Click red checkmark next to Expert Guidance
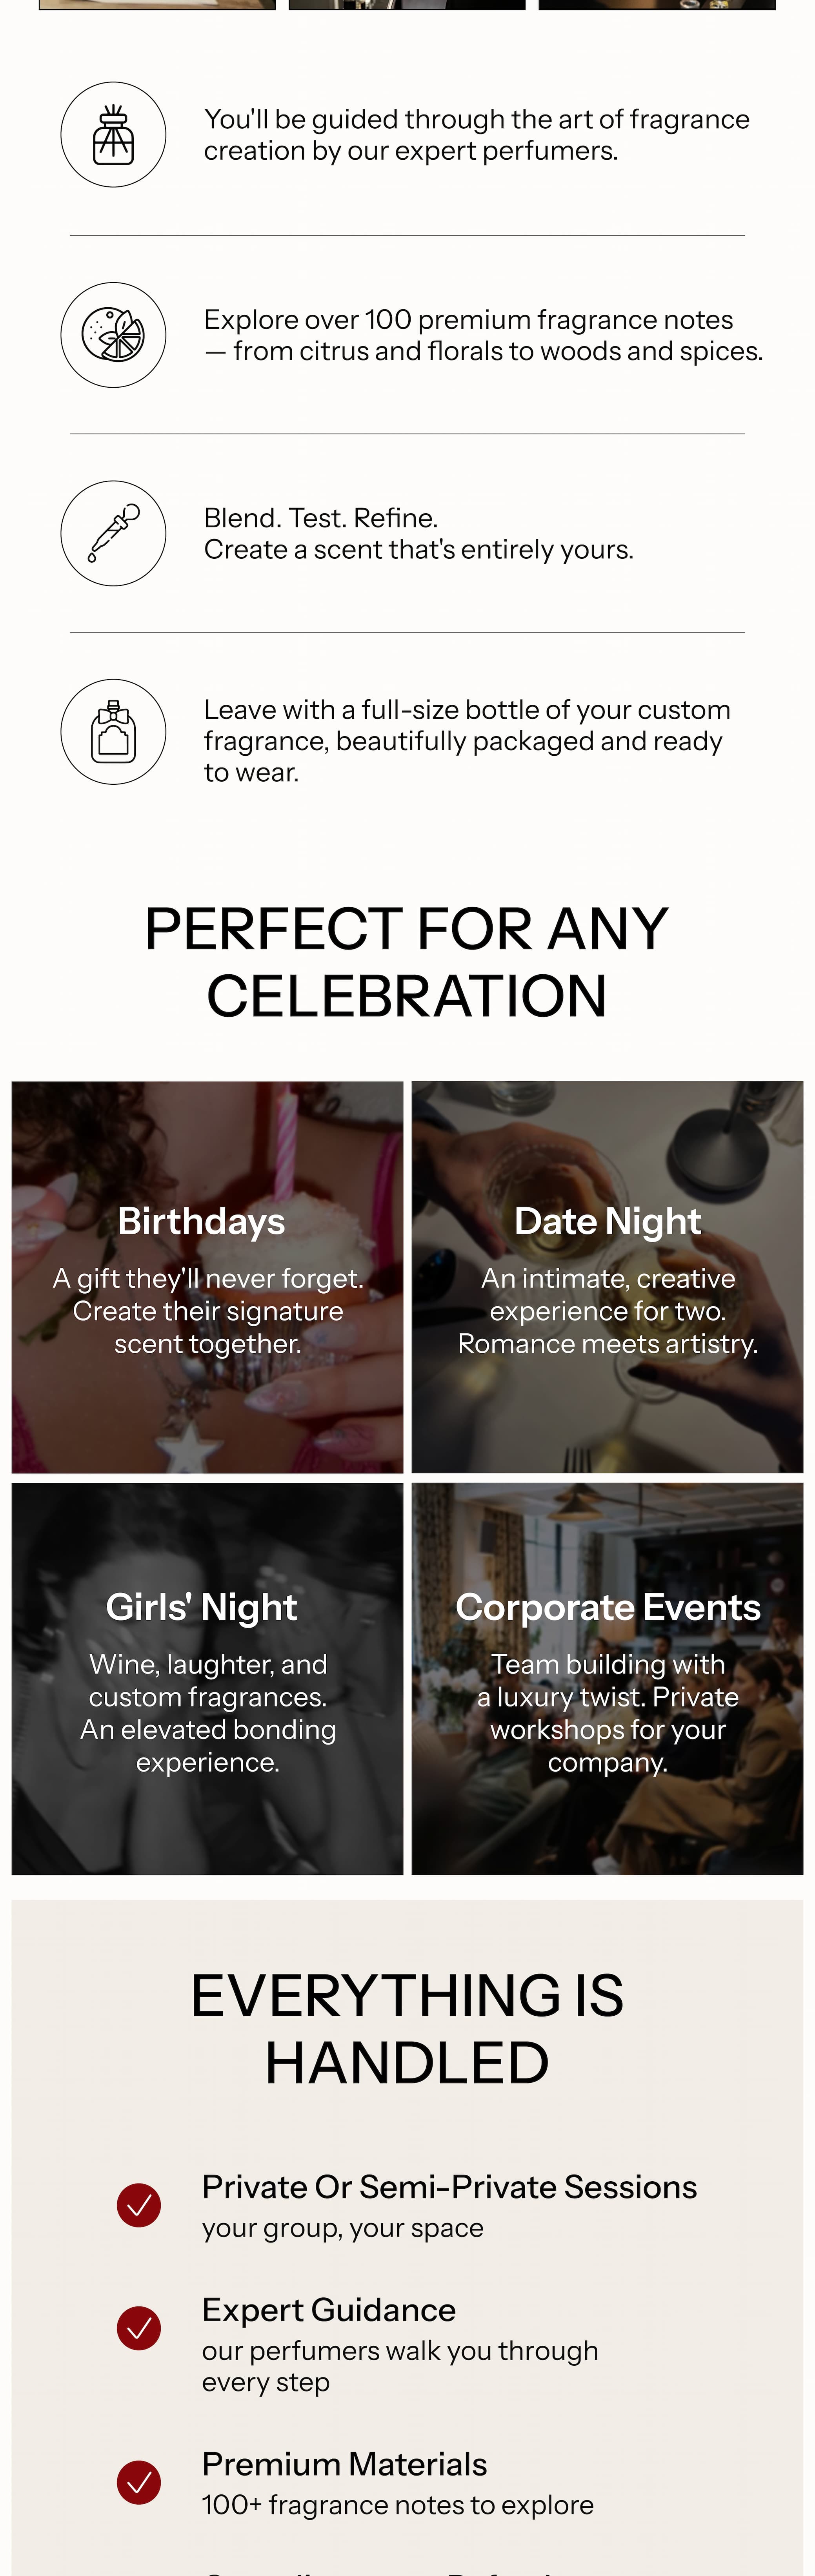The image size is (815, 2576). pos(139,2328)
